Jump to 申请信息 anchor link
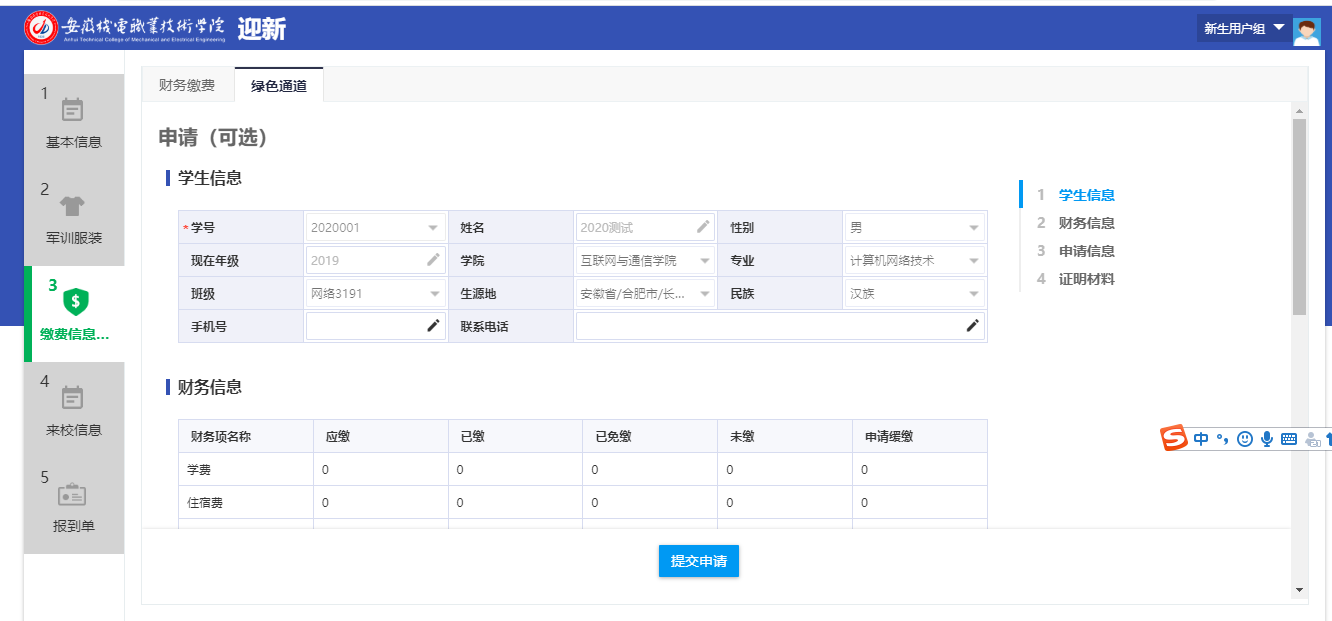Screen dimensions: 1332x621 1087,251
